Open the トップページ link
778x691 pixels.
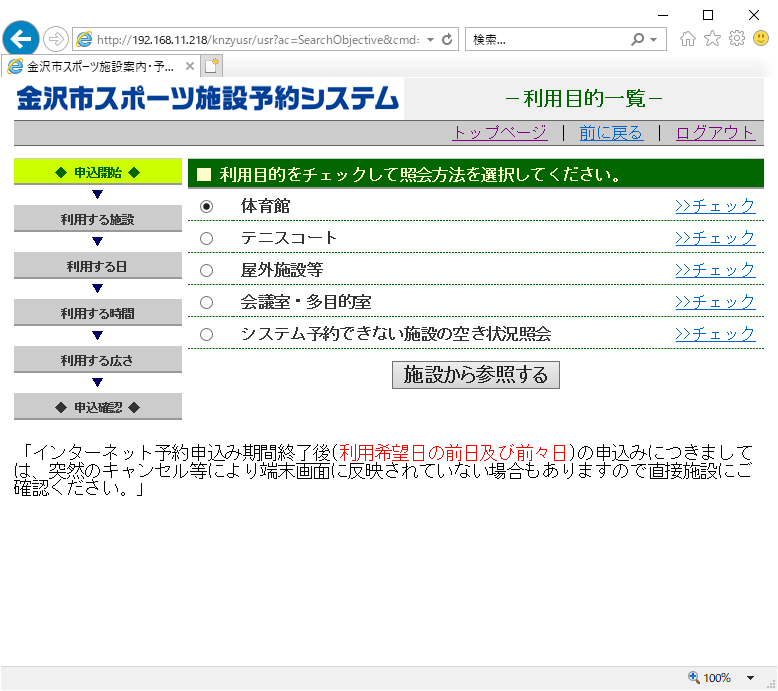tap(500, 133)
